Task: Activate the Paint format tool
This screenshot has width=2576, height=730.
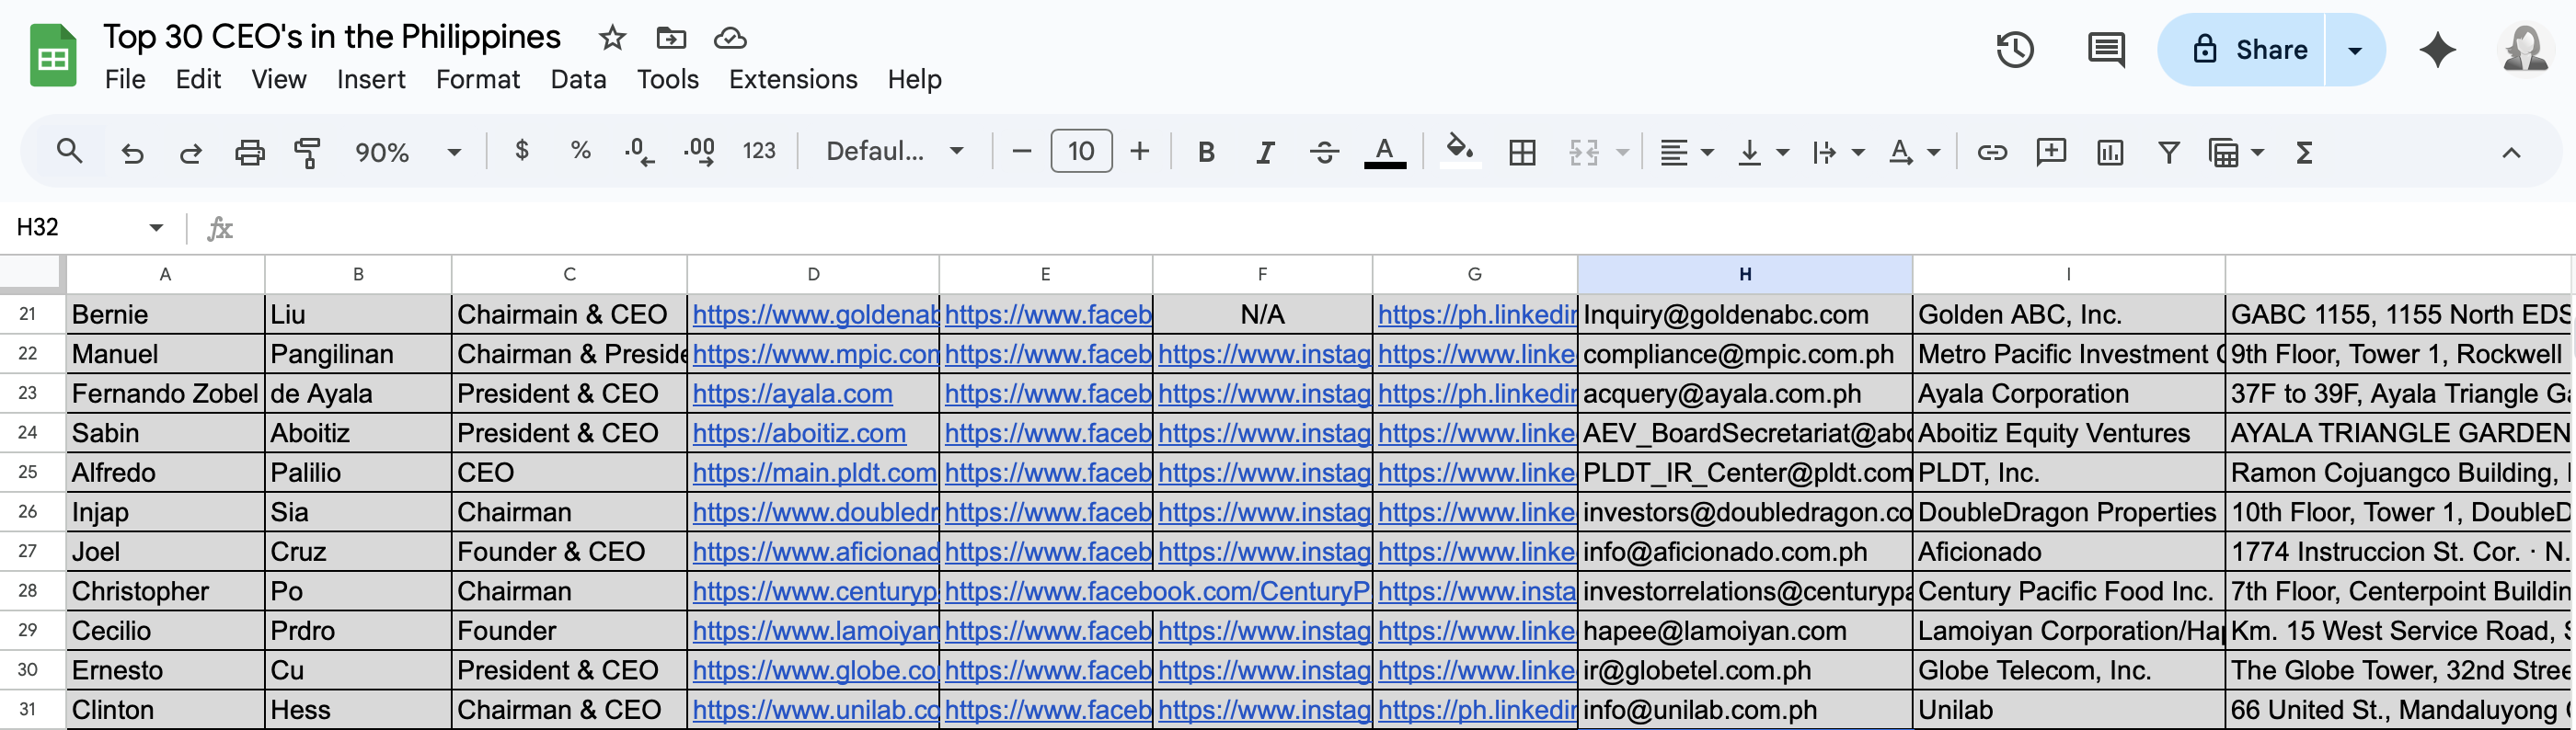Action: [x=308, y=152]
